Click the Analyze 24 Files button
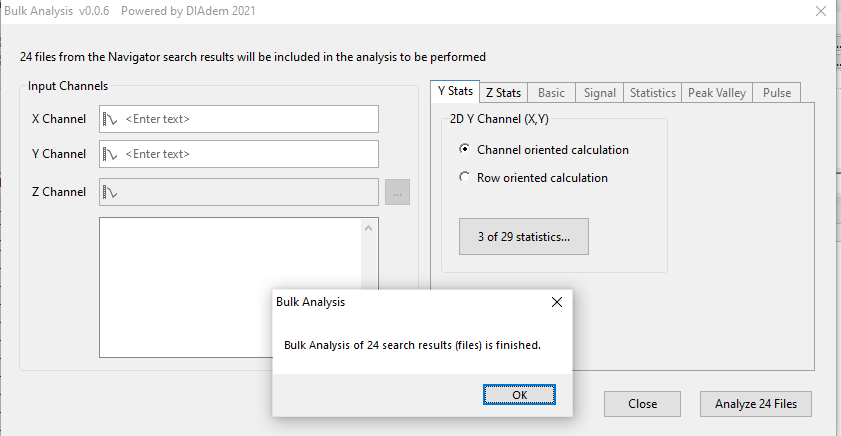The width and height of the screenshot is (841, 436). tap(756, 404)
